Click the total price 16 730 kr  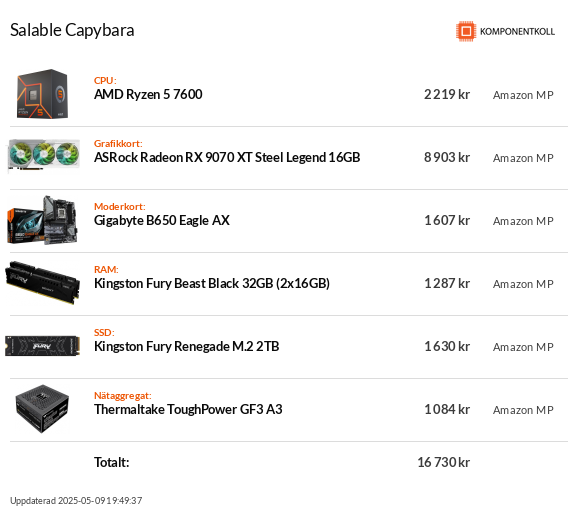[x=443, y=462]
